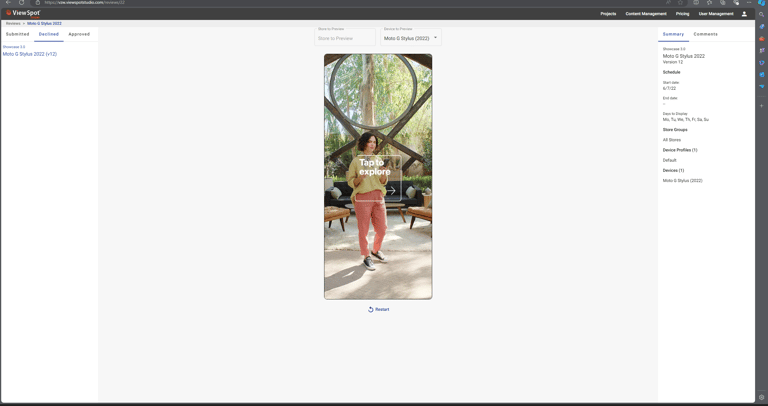Open the Projects menu
This screenshot has width=768, height=406.
(x=608, y=14)
